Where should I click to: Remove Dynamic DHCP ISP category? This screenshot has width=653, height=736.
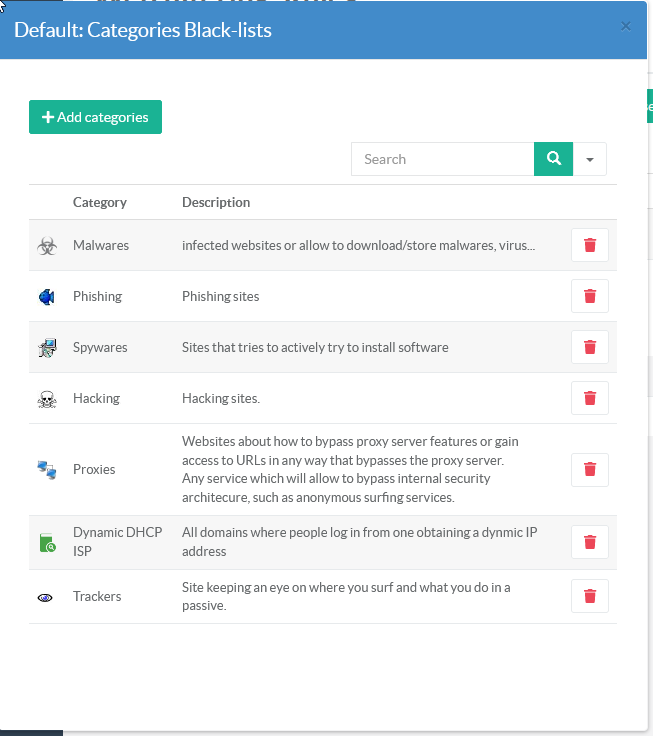589,542
